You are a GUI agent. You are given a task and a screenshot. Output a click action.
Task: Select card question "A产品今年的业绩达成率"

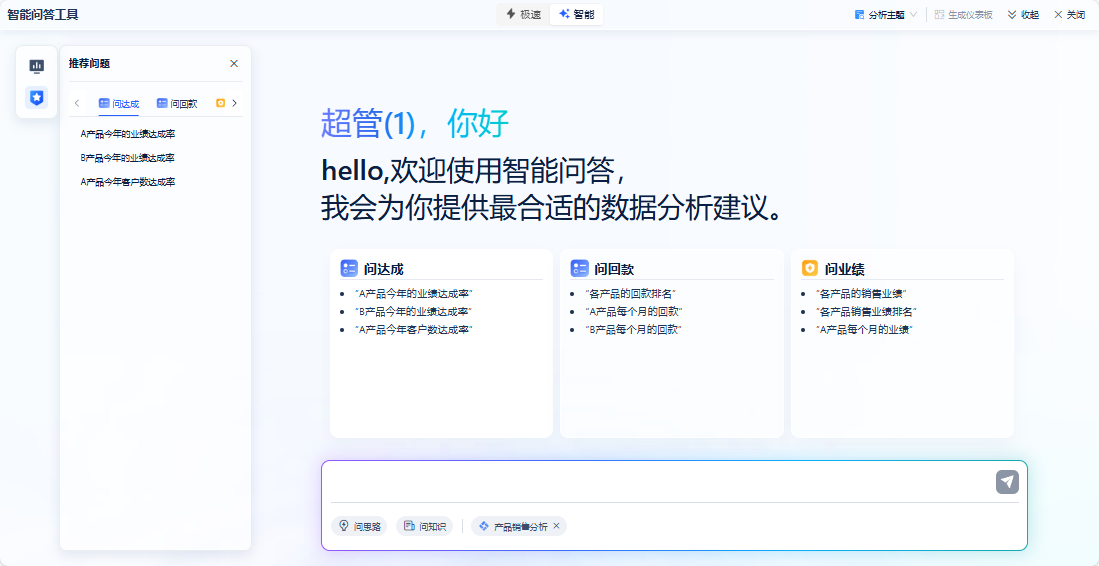click(x=414, y=294)
